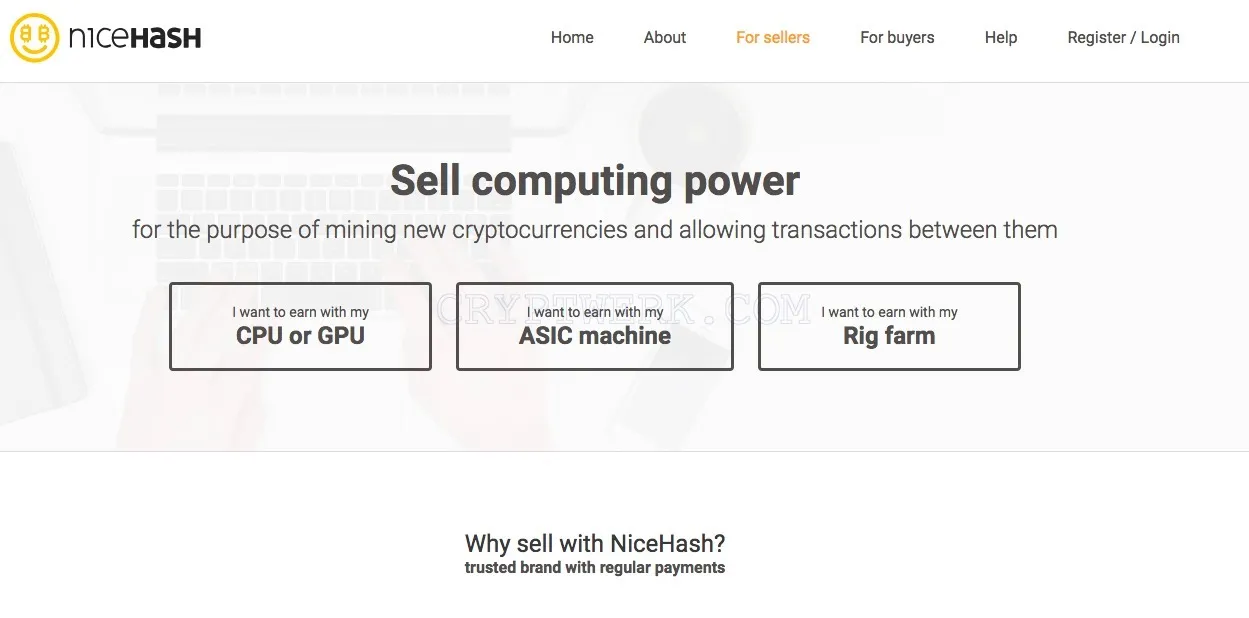Open the About menu item

pyautogui.click(x=665, y=38)
